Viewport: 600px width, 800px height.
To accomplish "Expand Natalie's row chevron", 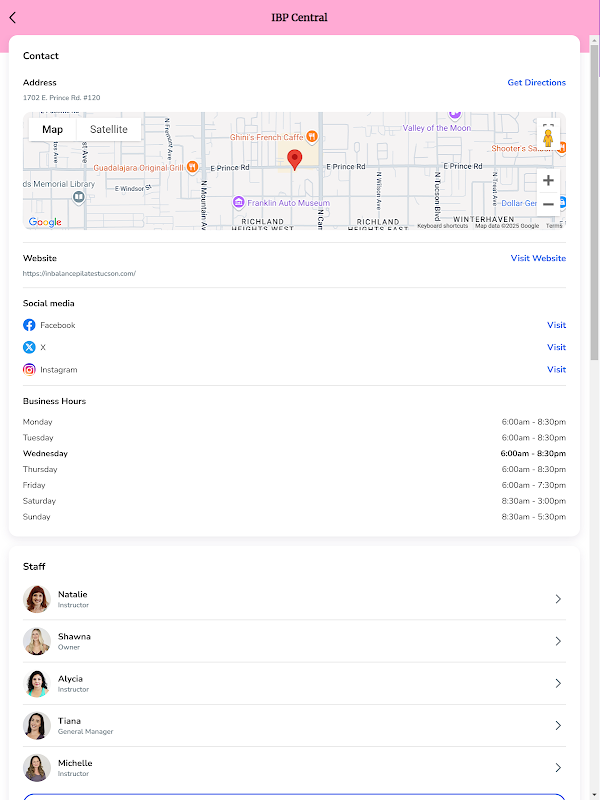I will (x=558, y=599).
